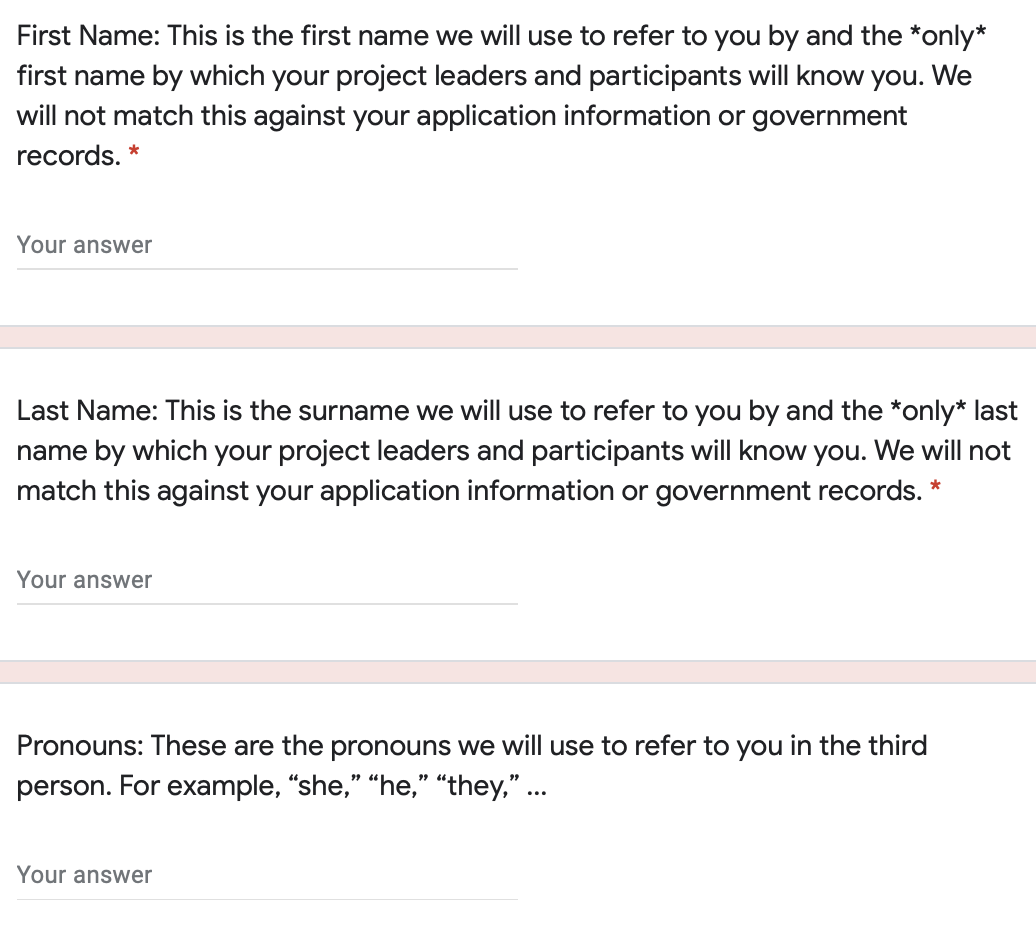Select the "Last Name:" label text
Viewport: 1036px width, 928px height.
87,410
